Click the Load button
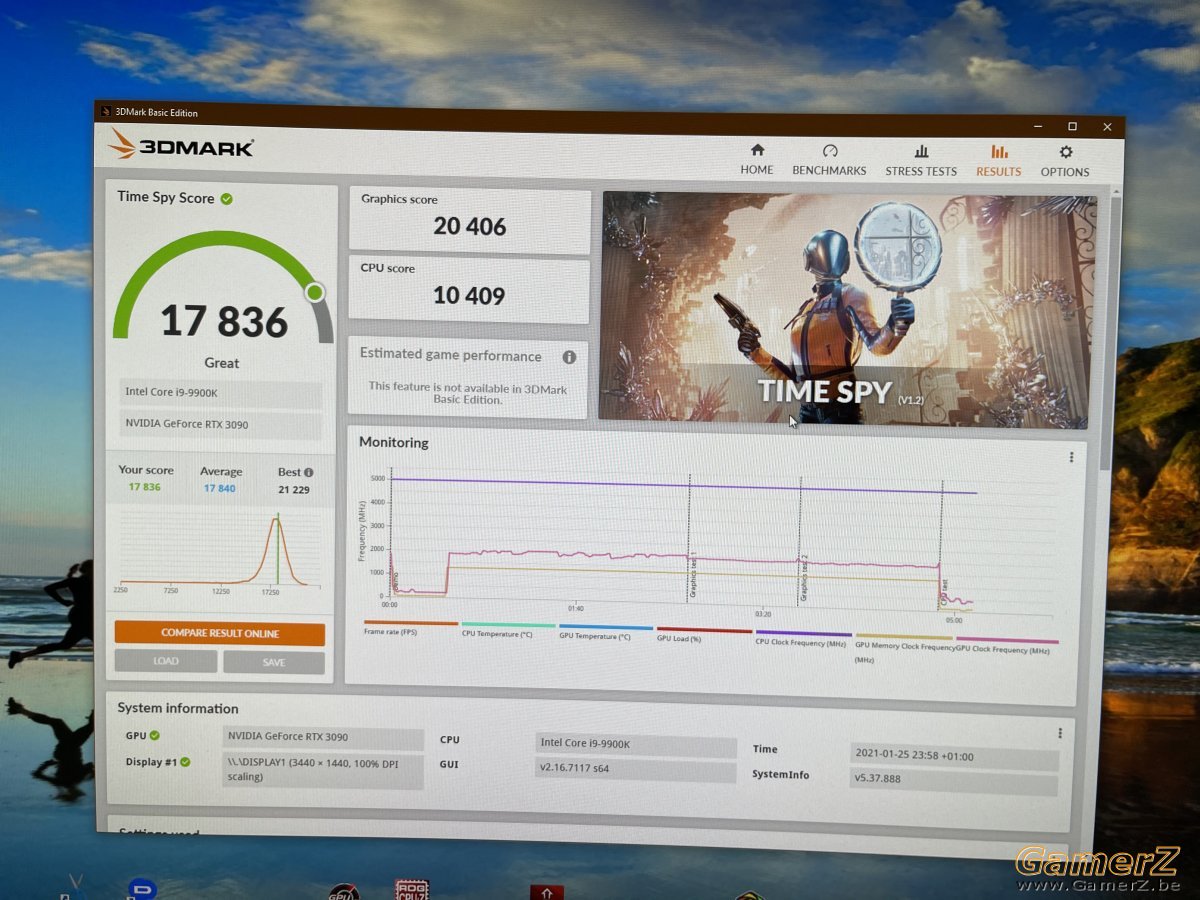The image size is (1200, 900). coord(166,661)
